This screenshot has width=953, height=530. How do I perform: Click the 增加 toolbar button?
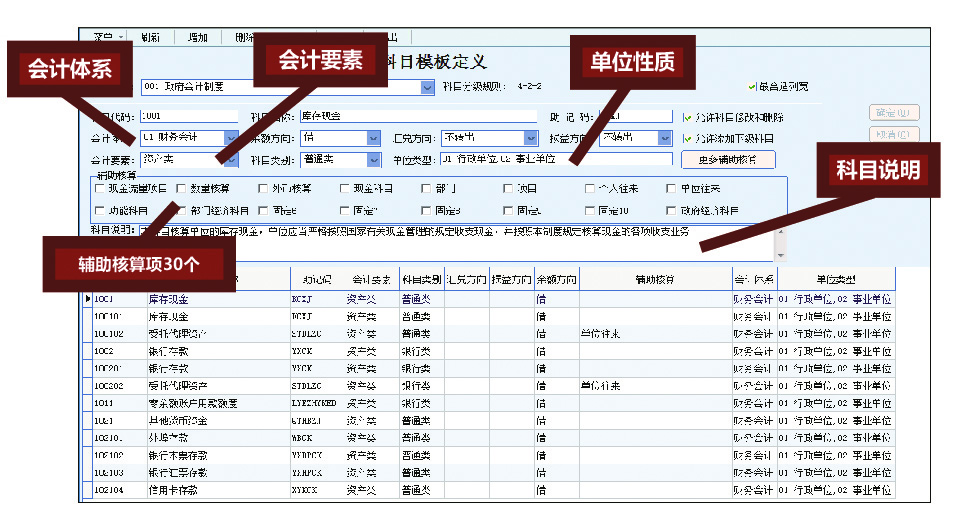[x=197, y=37]
